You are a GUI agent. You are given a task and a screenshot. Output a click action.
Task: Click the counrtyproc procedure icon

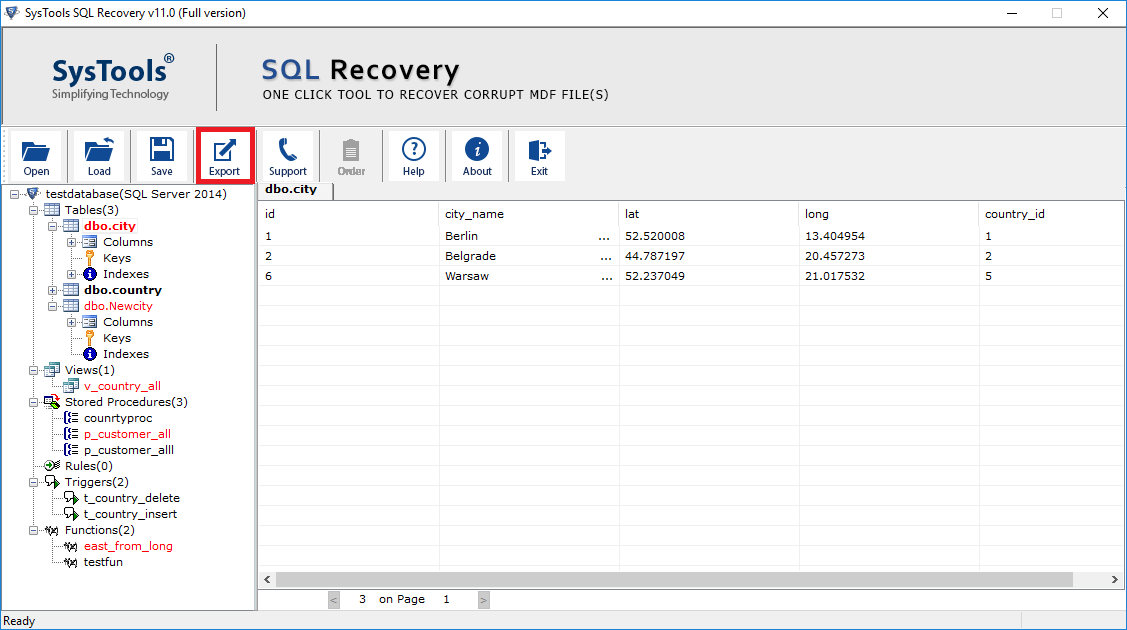tap(71, 418)
